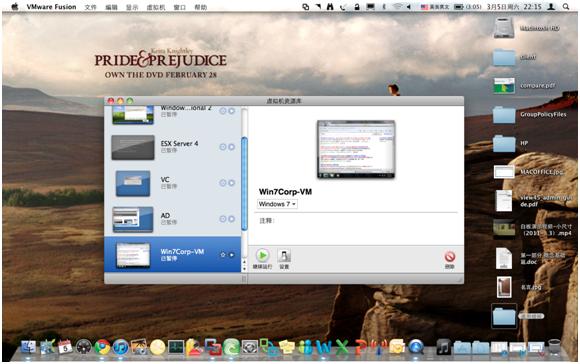Open Microsoft Word from the Dock

[323, 347]
